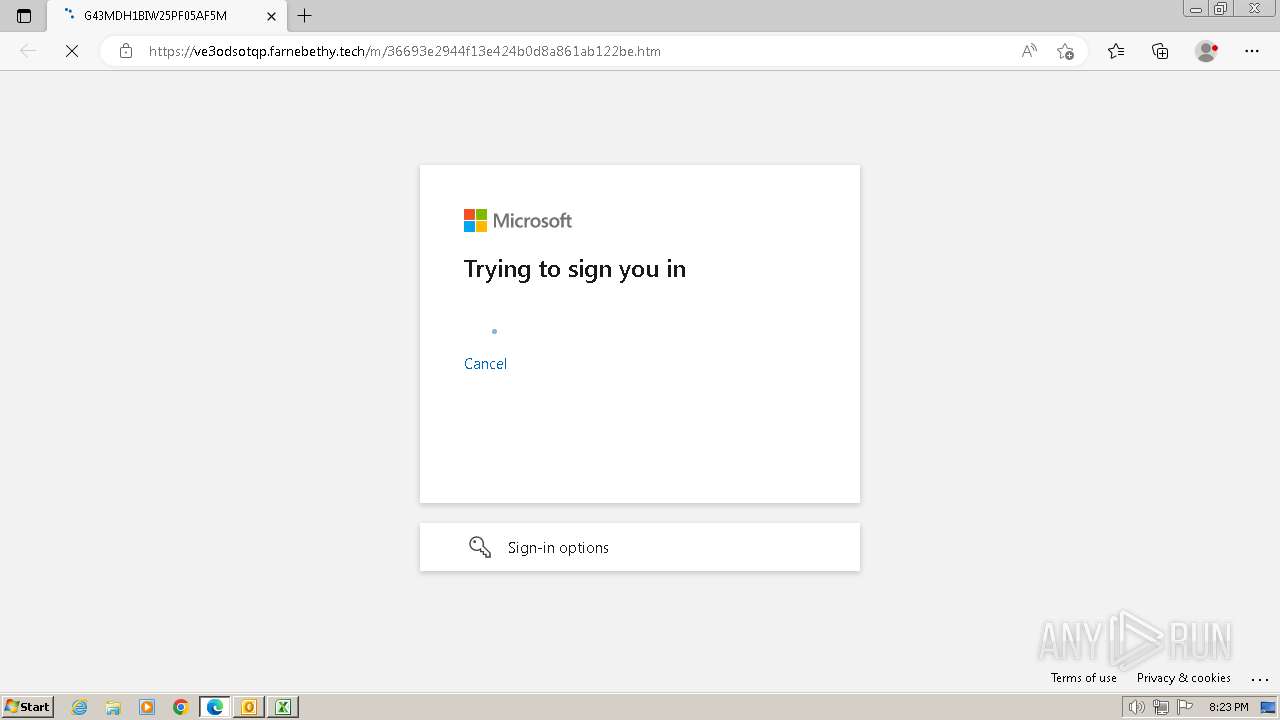The height and width of the screenshot is (720, 1280).
Task: Open Read aloud from address bar
Action: pos(1029,51)
